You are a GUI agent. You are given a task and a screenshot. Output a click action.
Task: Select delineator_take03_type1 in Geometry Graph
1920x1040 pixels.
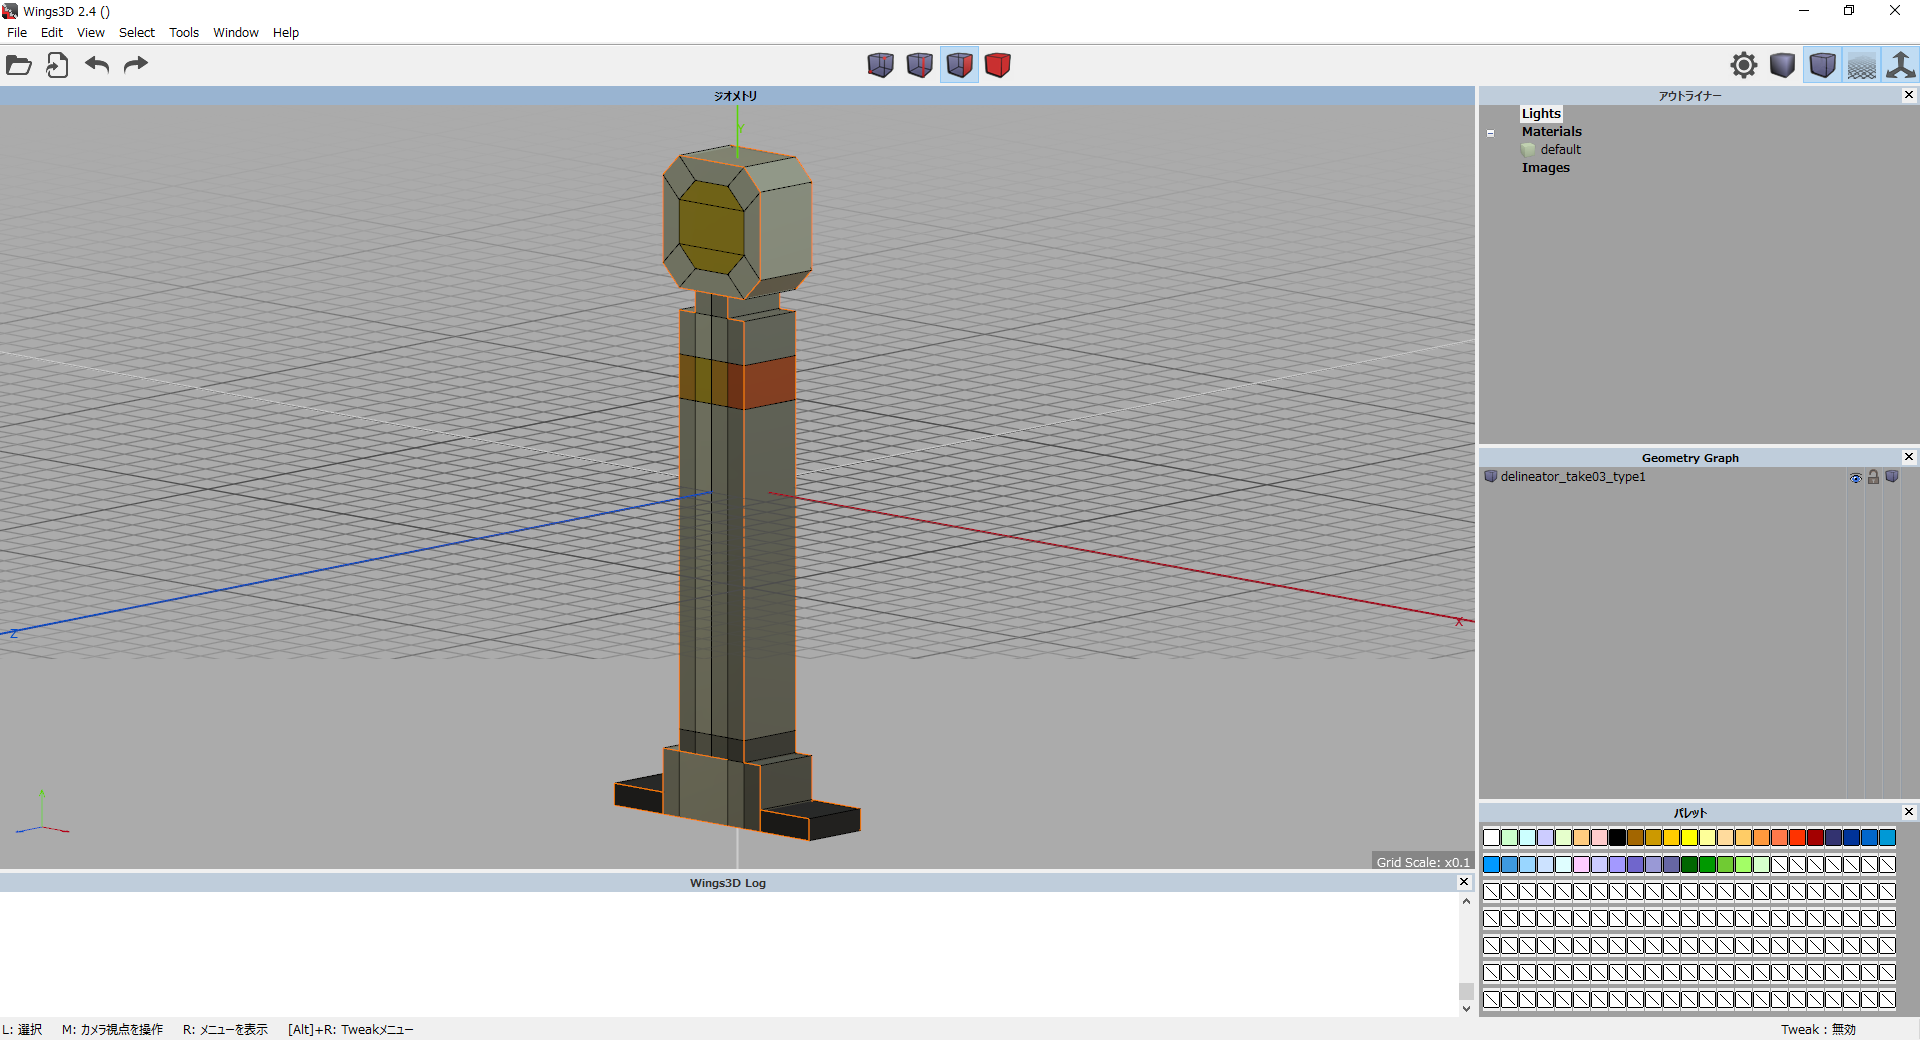point(1572,477)
